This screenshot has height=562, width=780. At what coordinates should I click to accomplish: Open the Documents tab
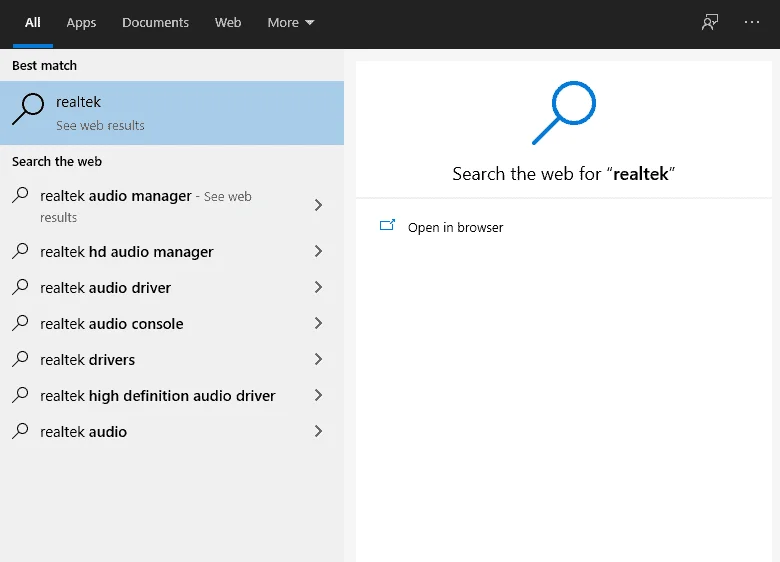[x=155, y=23]
